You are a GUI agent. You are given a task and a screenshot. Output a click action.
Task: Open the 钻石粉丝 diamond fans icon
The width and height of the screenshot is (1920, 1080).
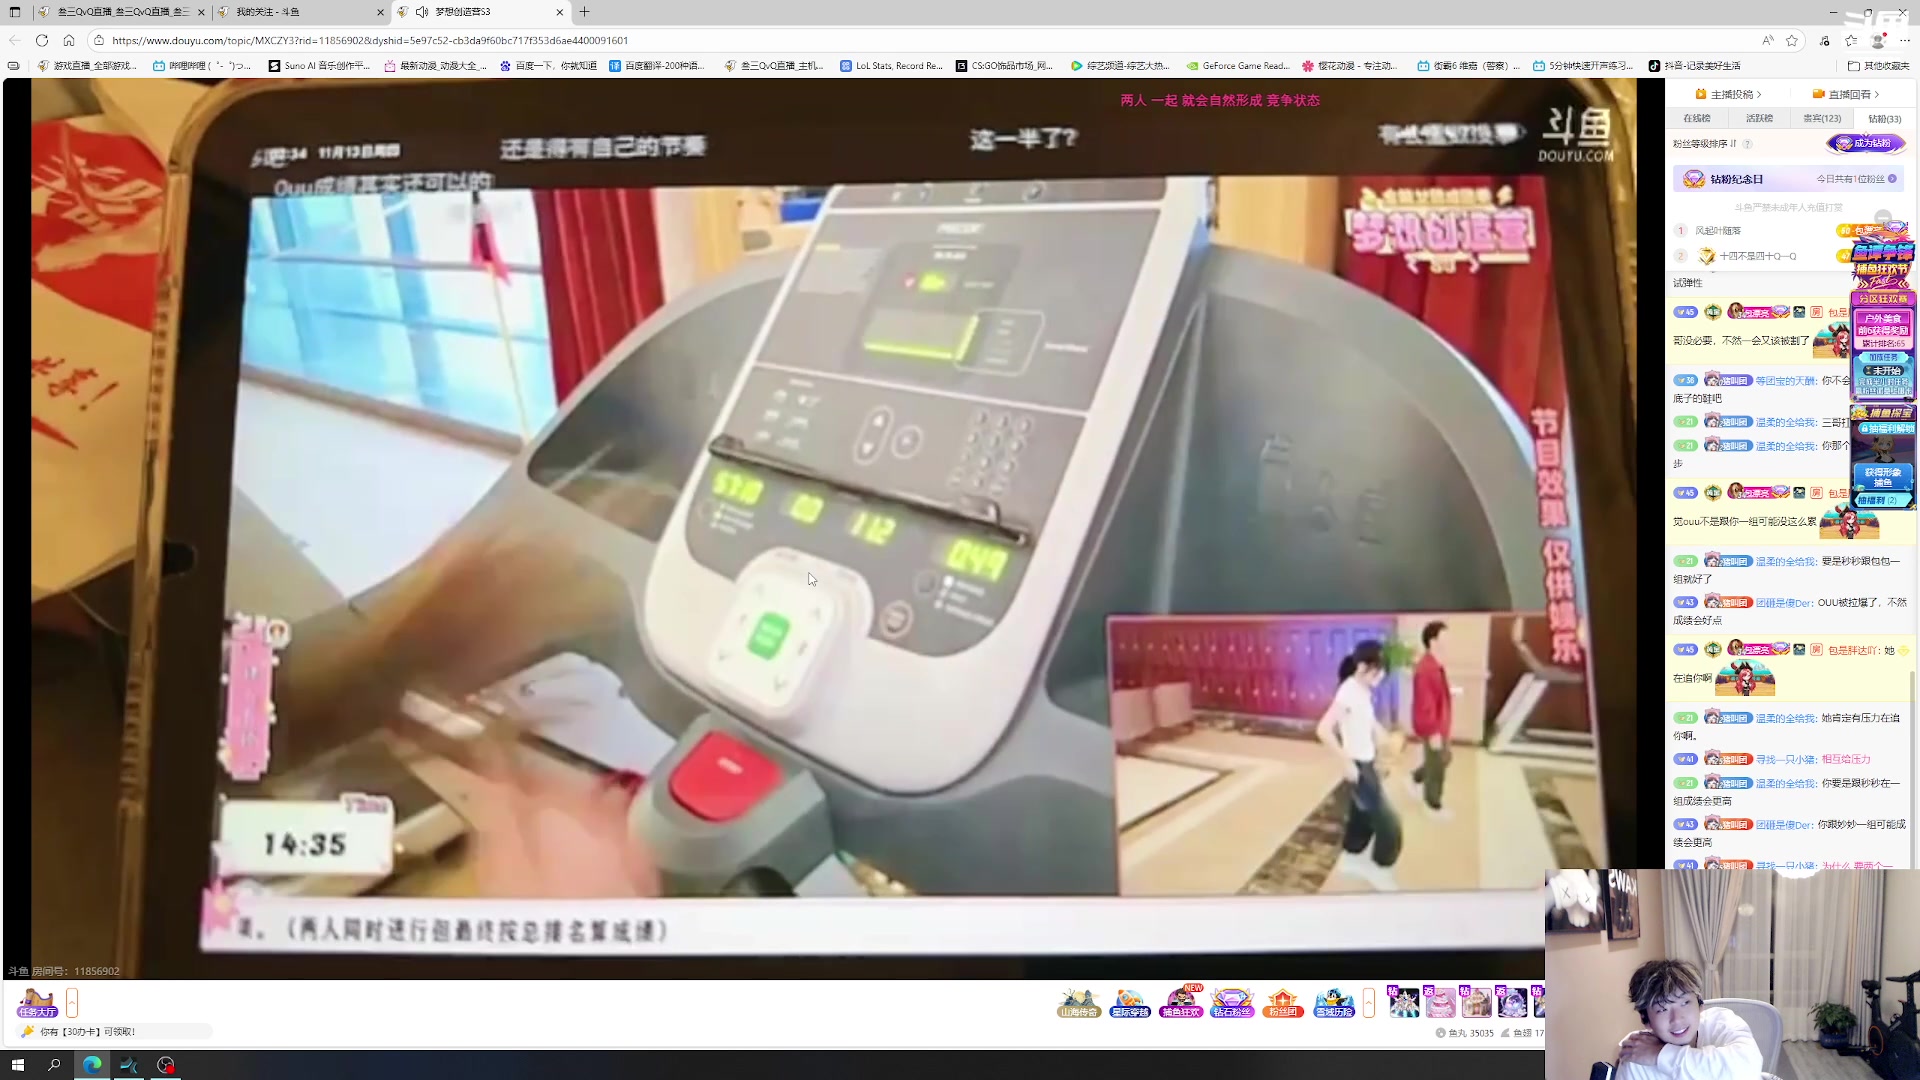pyautogui.click(x=1233, y=1003)
